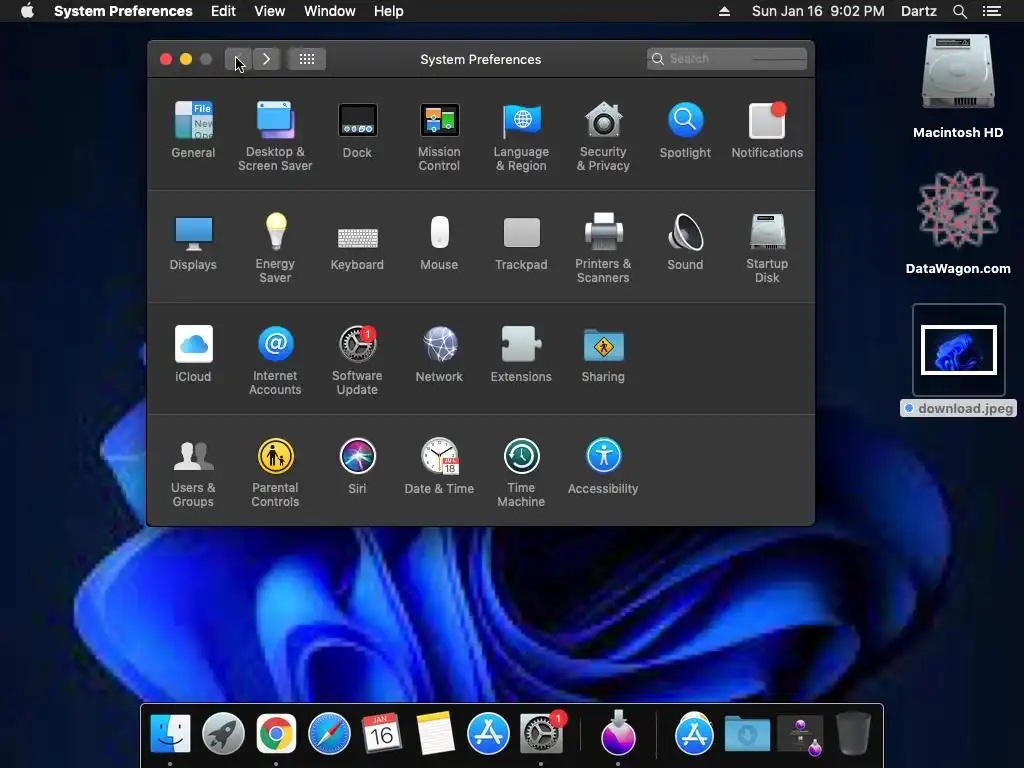Click the forward navigation arrow
The width and height of the screenshot is (1024, 768).
[266, 59]
